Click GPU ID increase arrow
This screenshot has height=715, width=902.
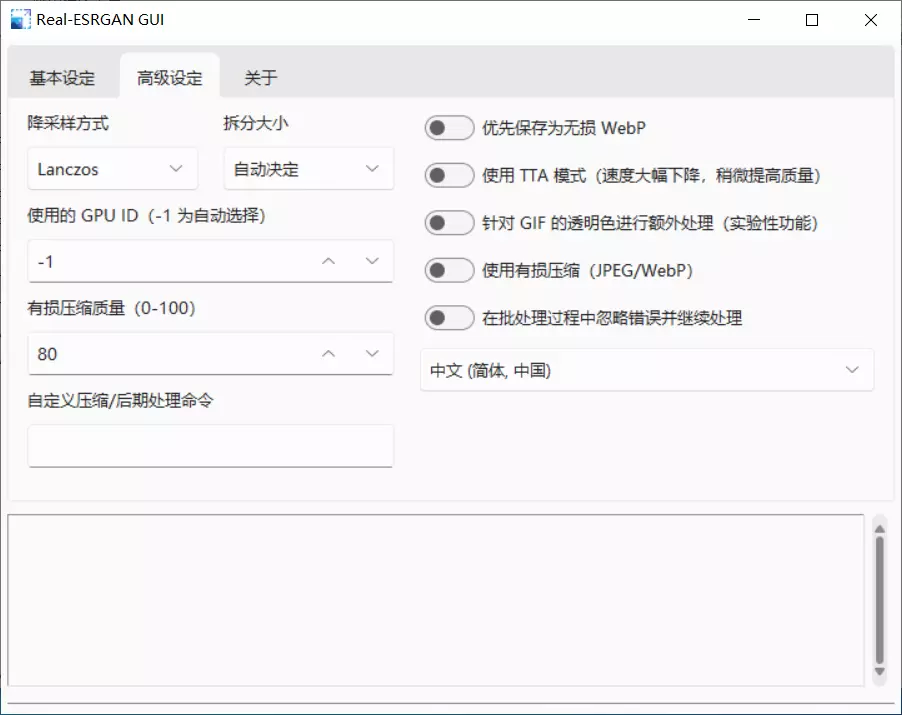(x=328, y=261)
